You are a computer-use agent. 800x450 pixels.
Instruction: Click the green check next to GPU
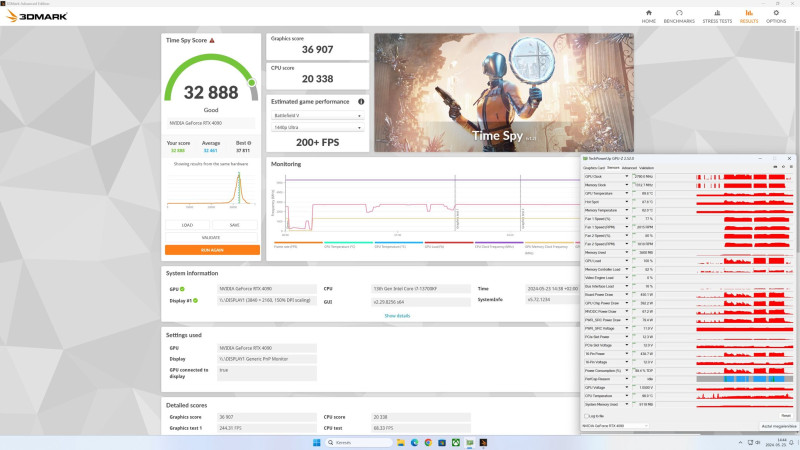tap(182, 289)
